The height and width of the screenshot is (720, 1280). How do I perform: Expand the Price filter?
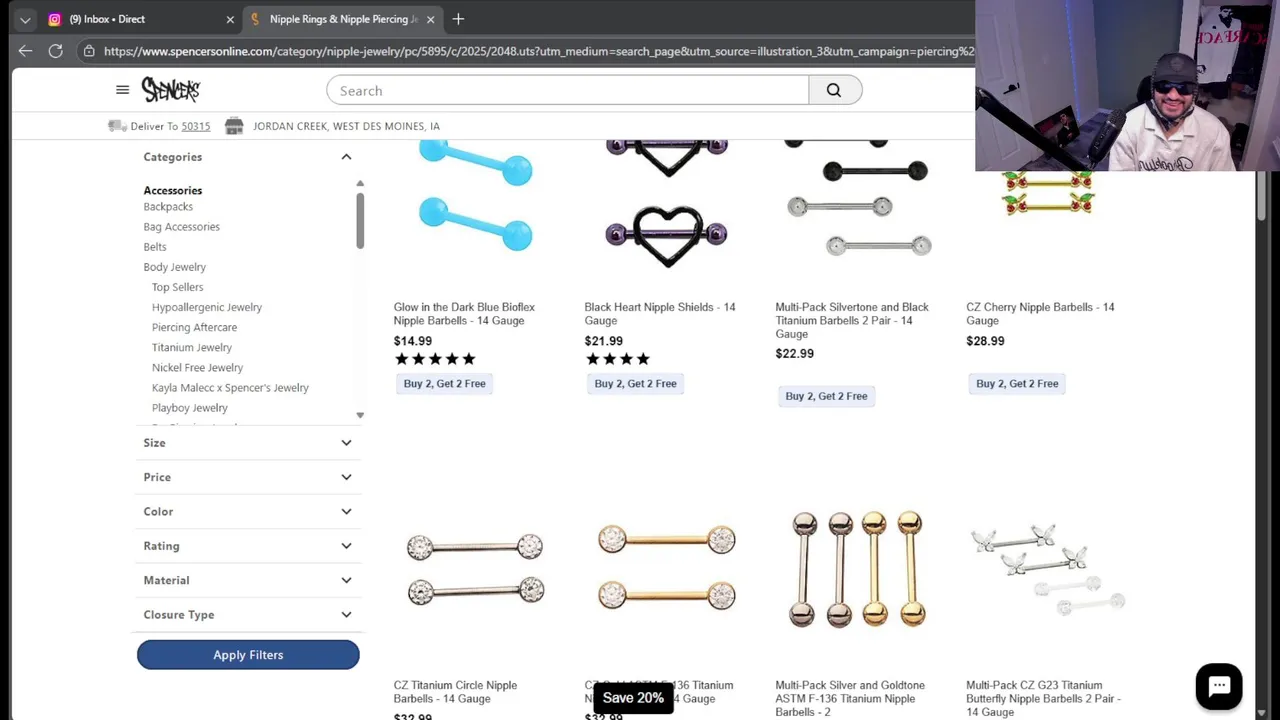(x=248, y=477)
